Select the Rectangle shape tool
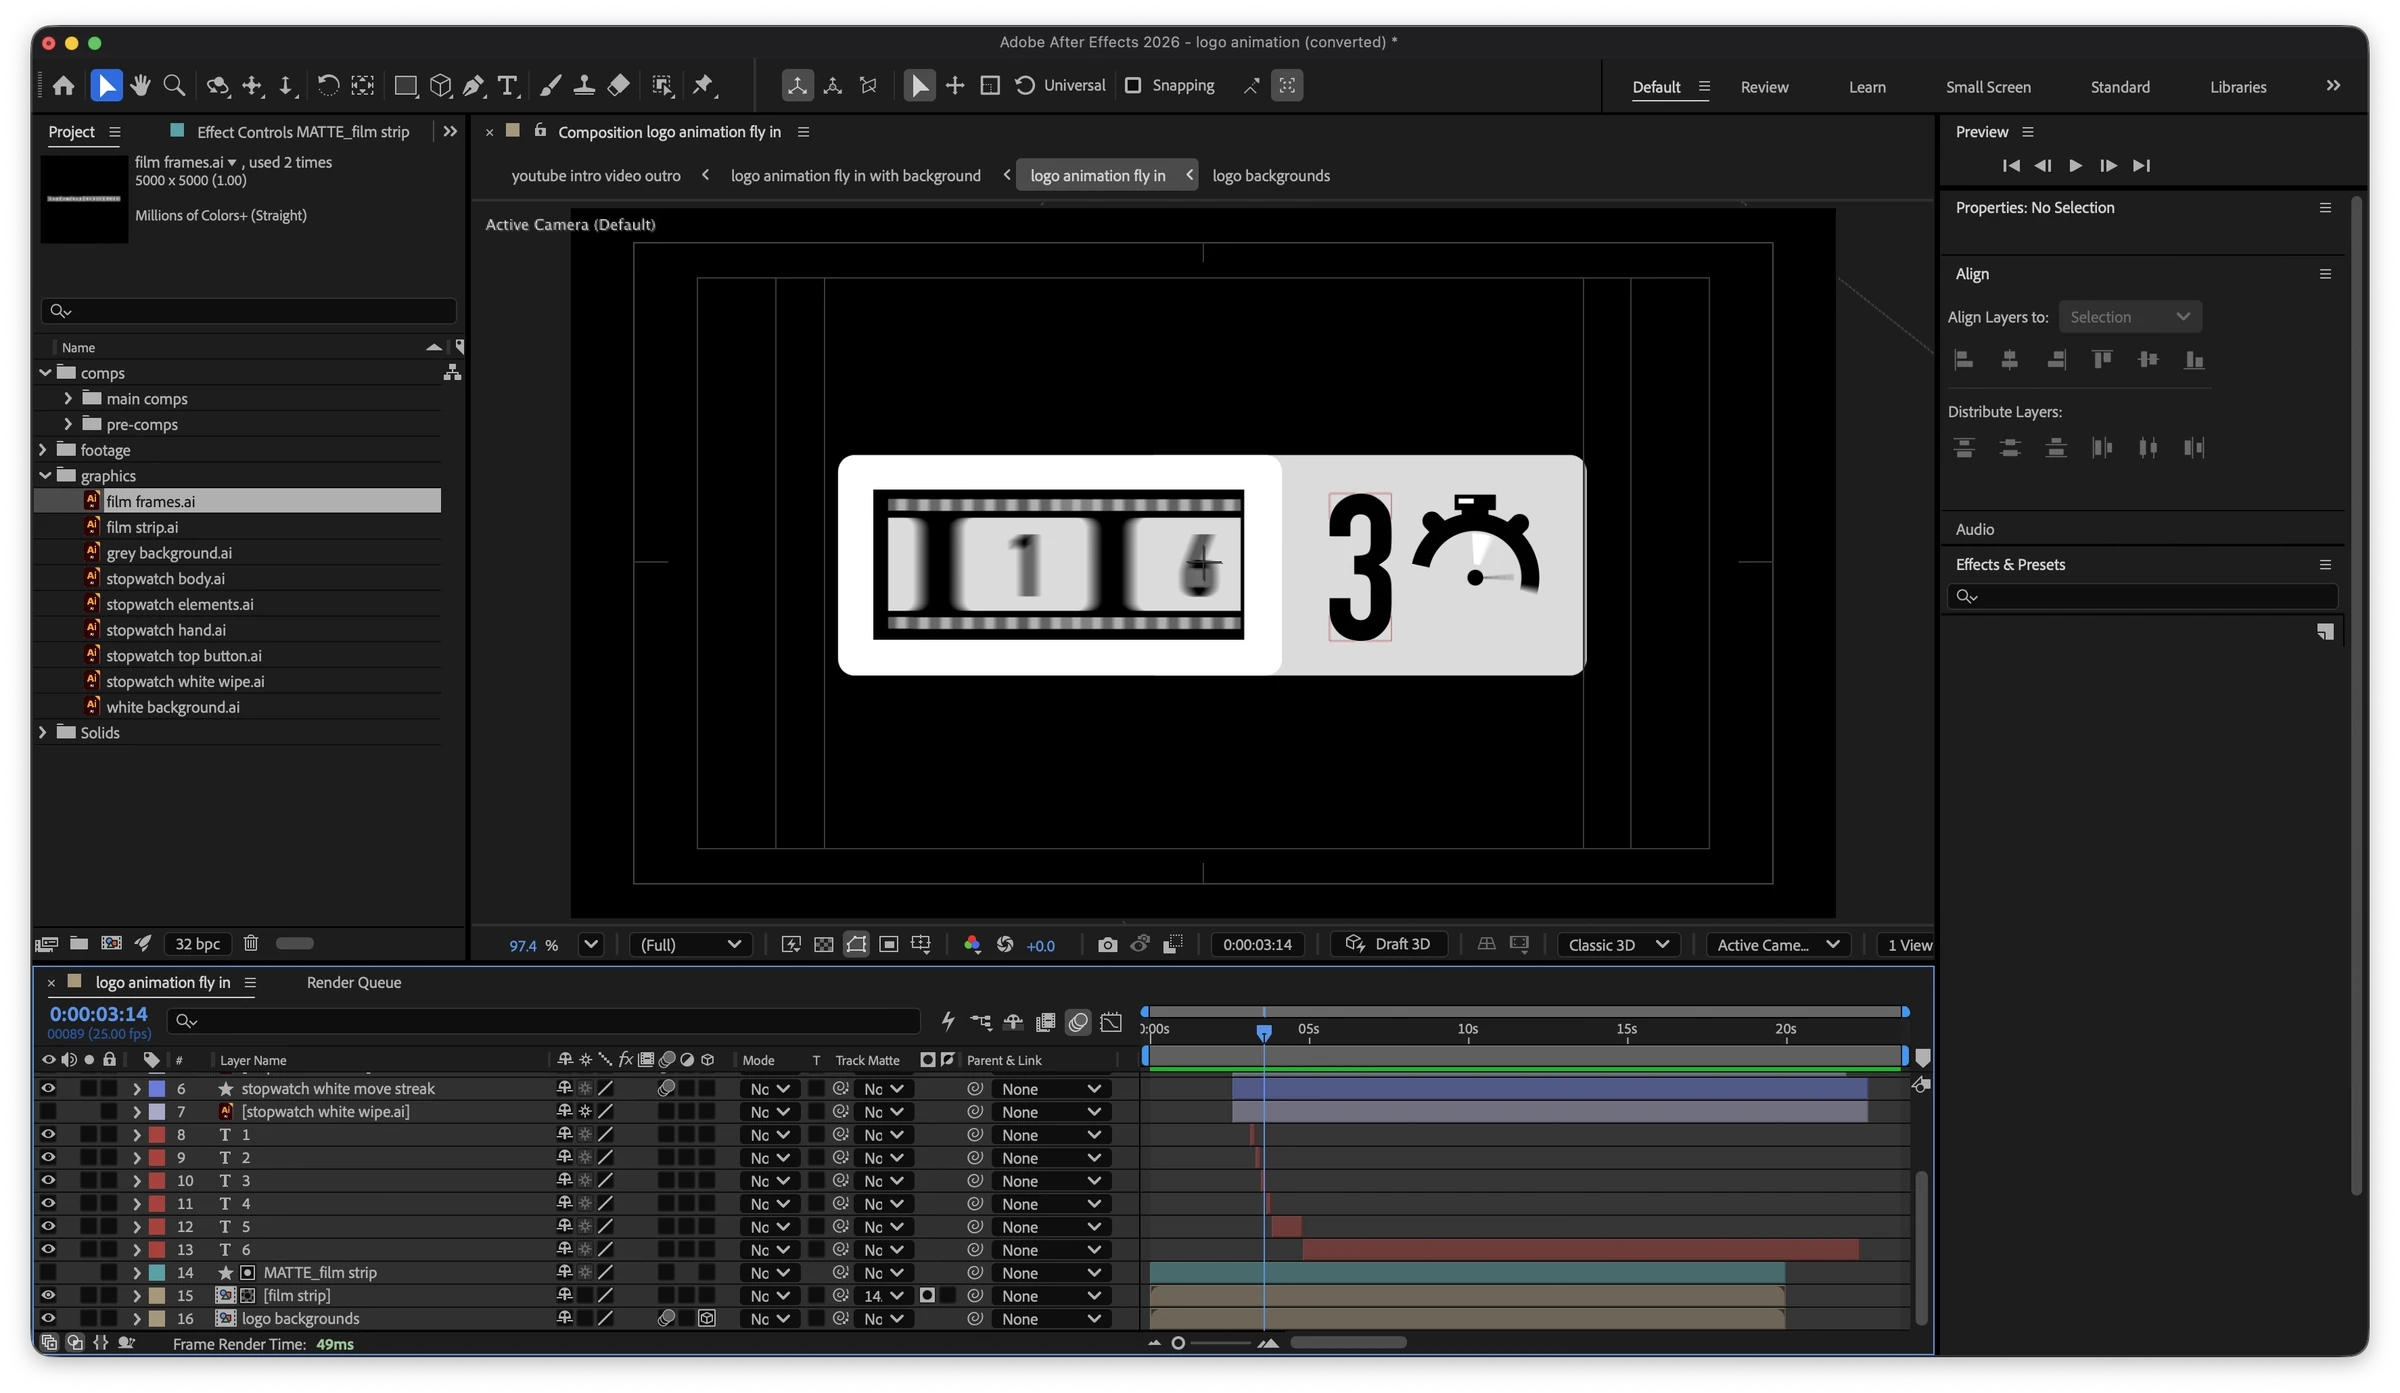The image size is (2400, 1393). point(405,86)
